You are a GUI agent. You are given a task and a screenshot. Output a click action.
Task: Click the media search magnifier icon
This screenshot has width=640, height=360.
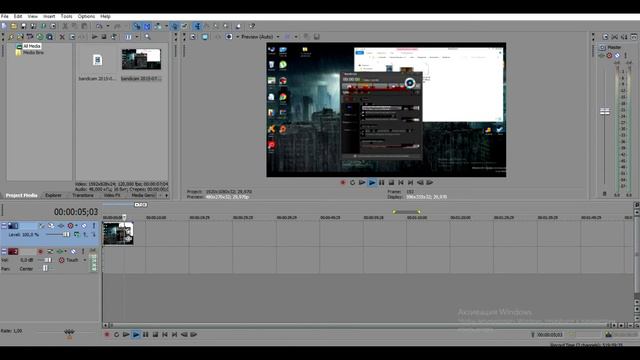tap(147, 37)
